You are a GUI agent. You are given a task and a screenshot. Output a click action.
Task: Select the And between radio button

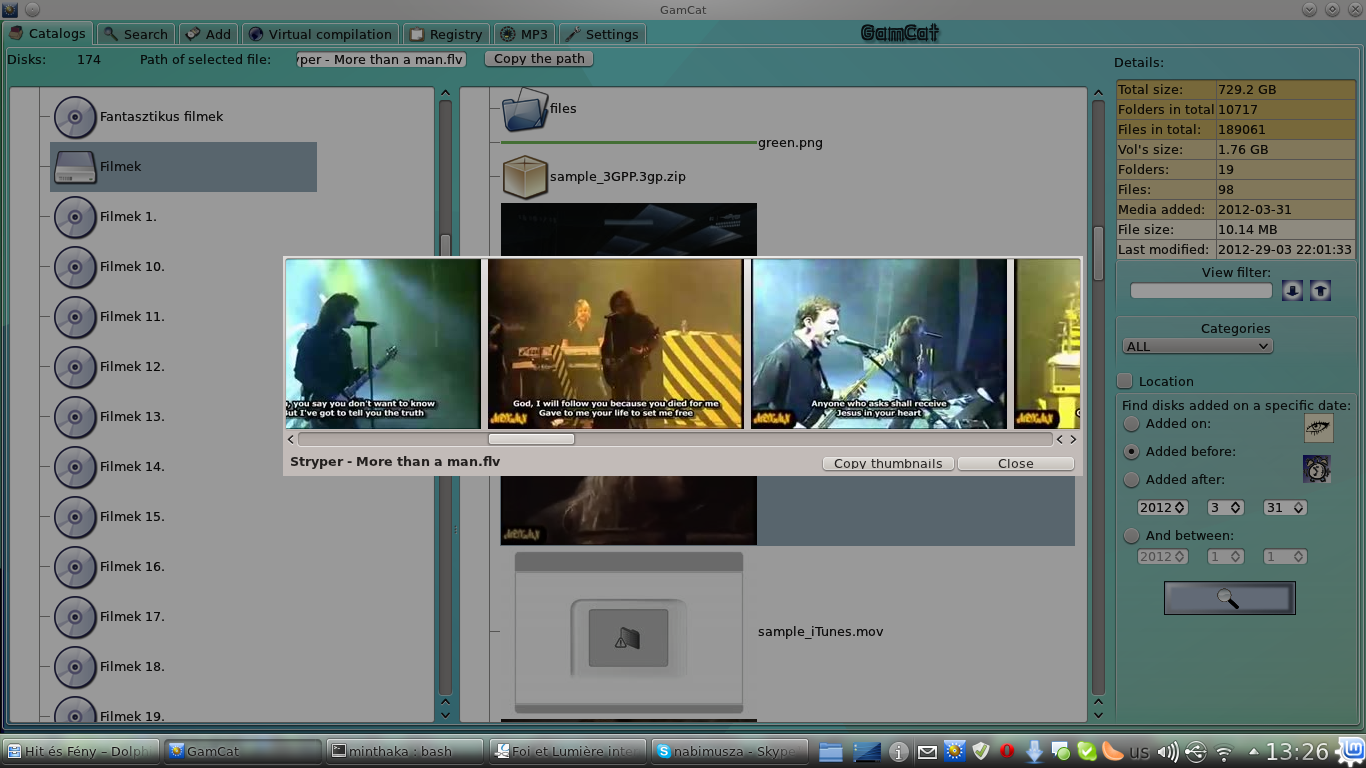tap(1131, 536)
